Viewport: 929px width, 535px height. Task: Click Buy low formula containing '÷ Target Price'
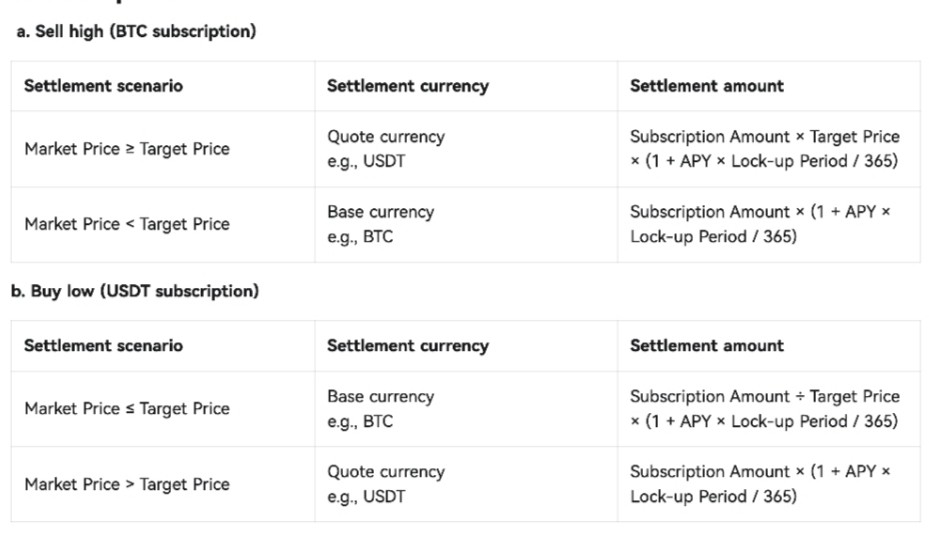(764, 409)
